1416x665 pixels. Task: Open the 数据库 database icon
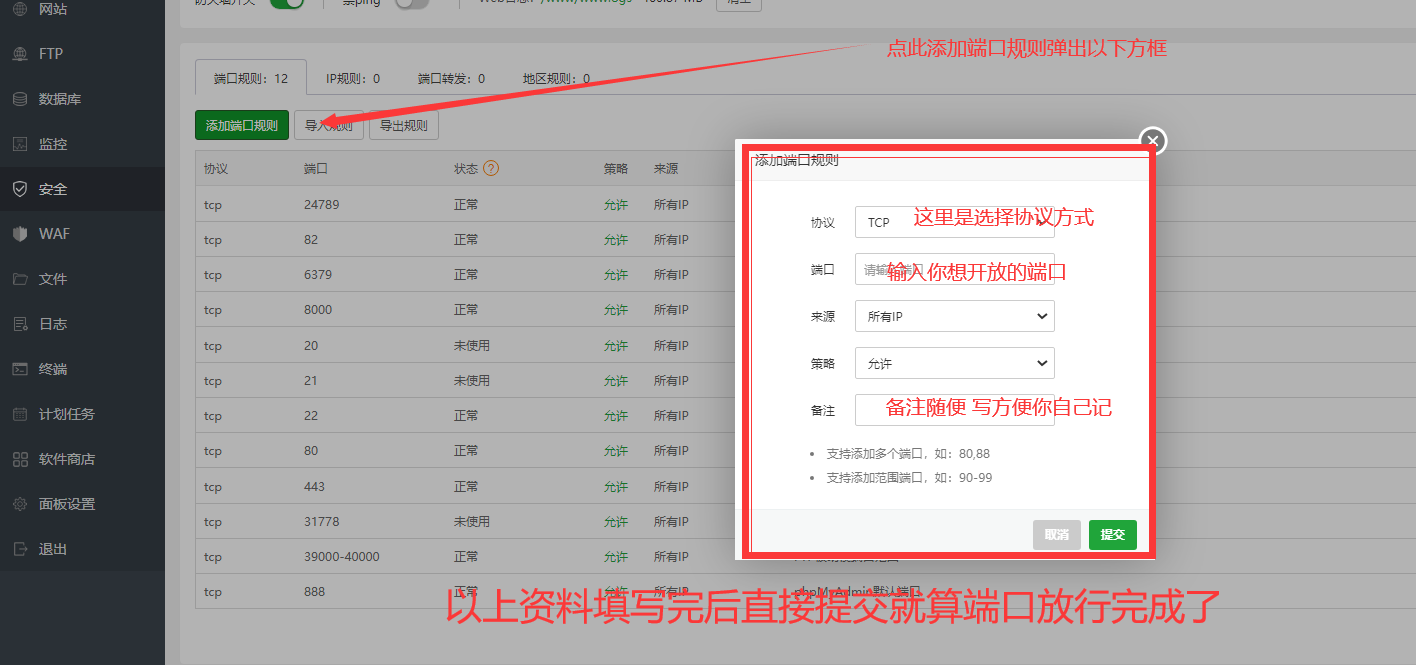[20, 99]
